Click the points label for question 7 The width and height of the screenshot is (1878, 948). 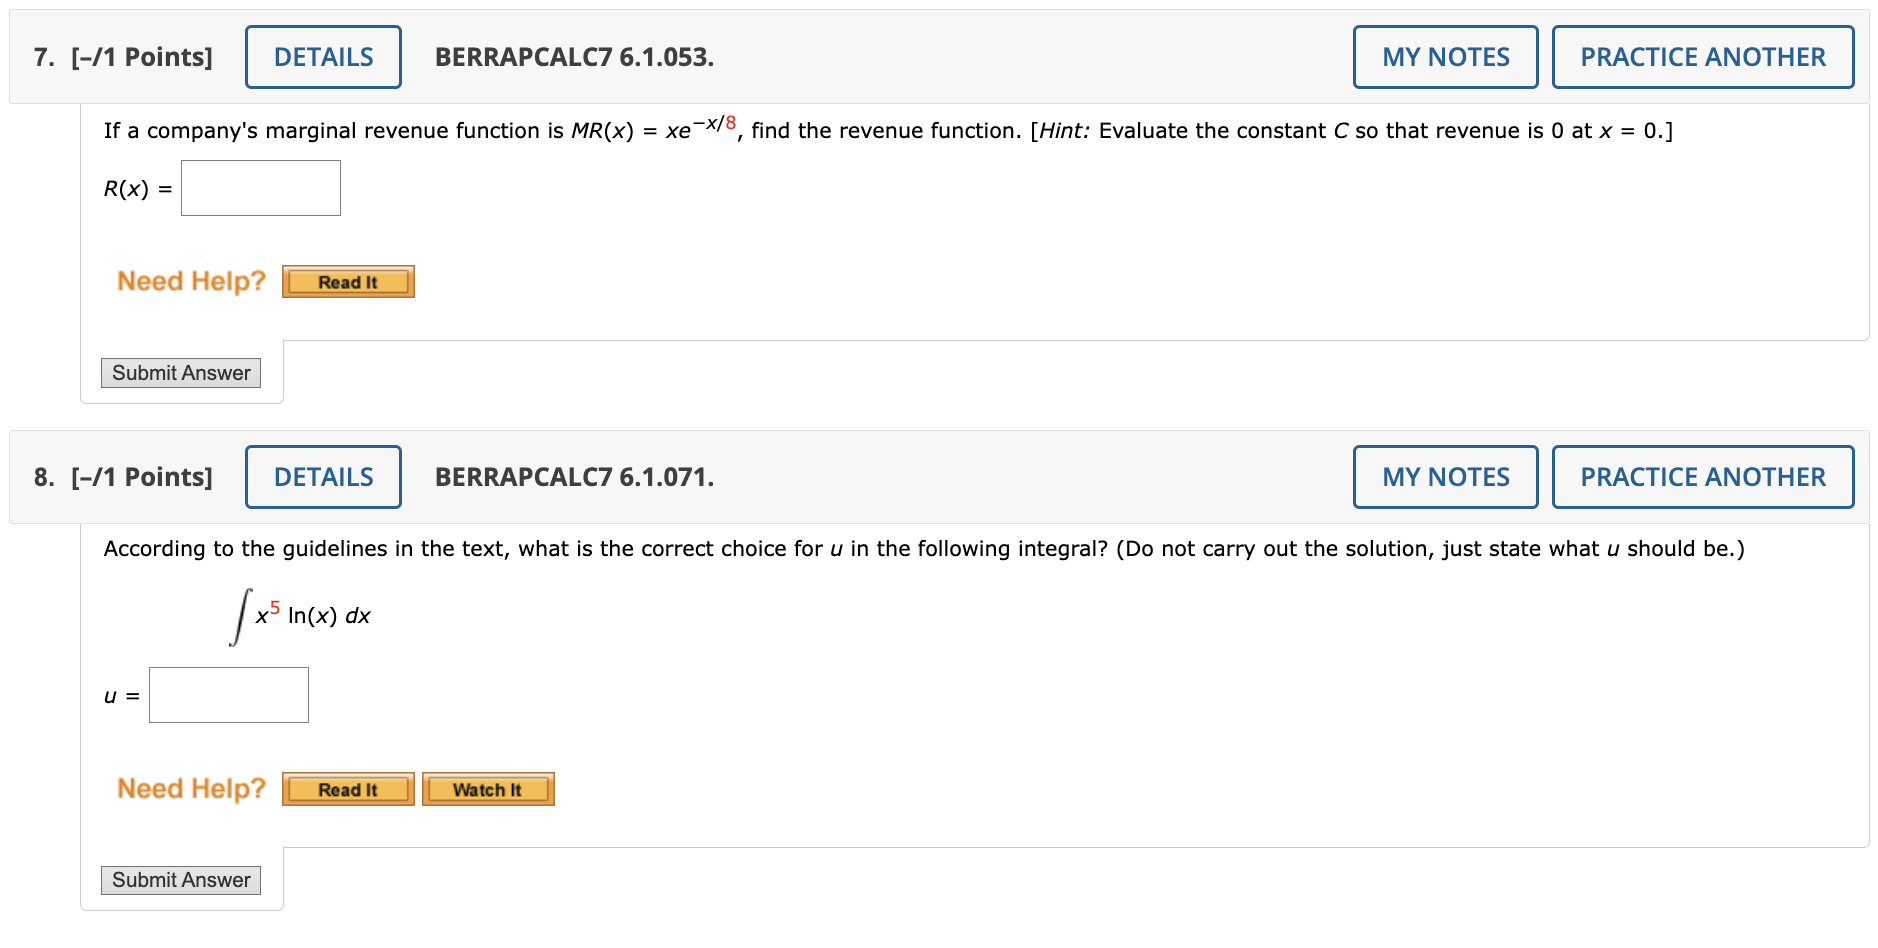point(140,57)
